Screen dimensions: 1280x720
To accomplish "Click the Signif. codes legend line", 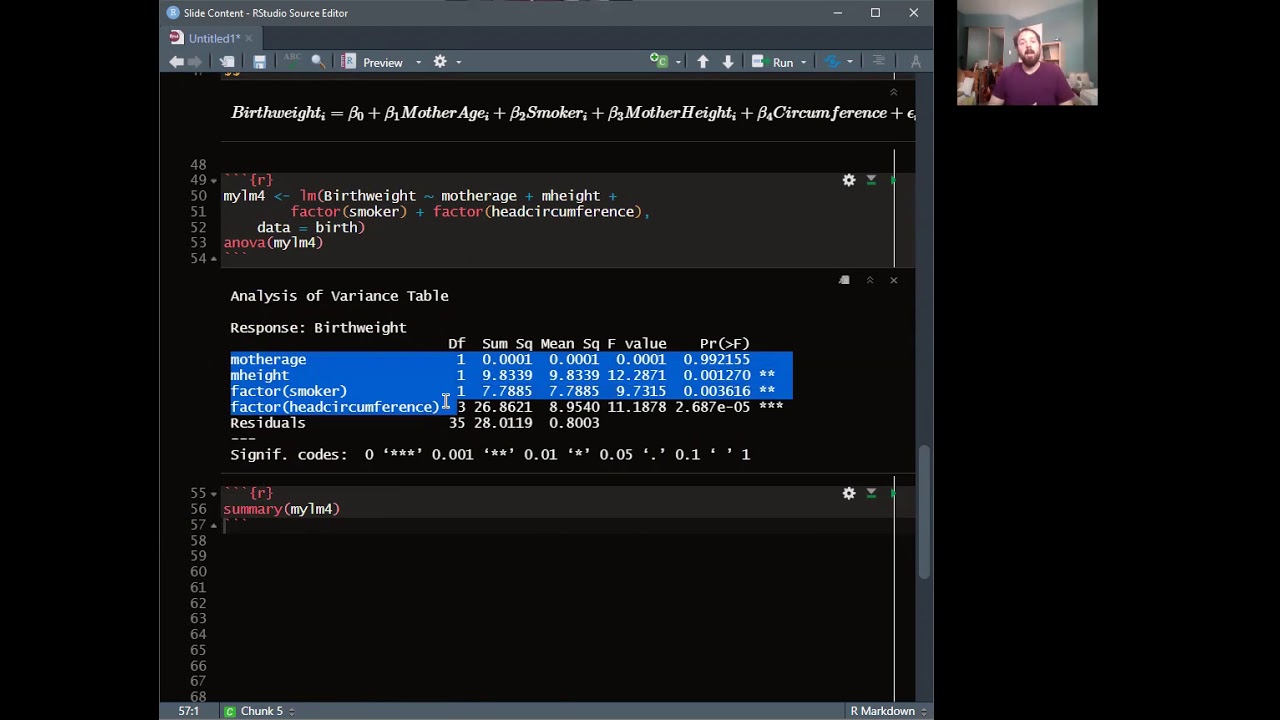I will click(490, 455).
